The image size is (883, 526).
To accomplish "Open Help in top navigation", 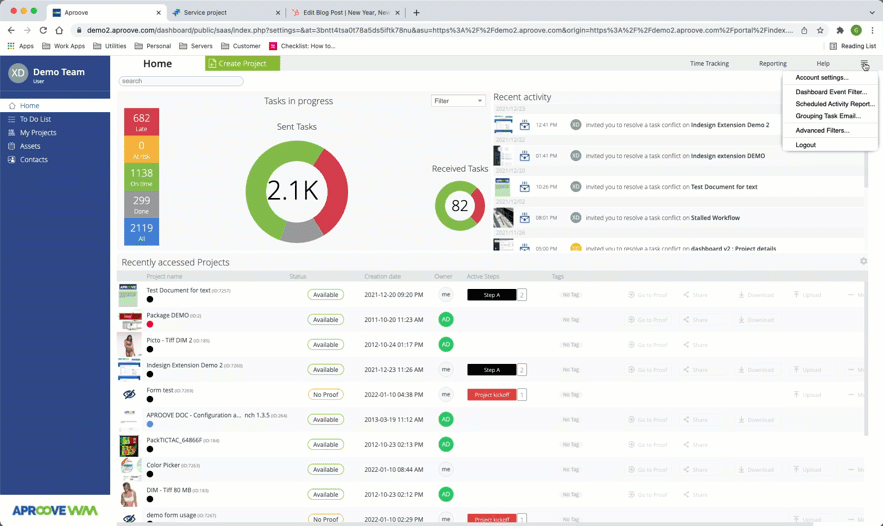I will (823, 64).
